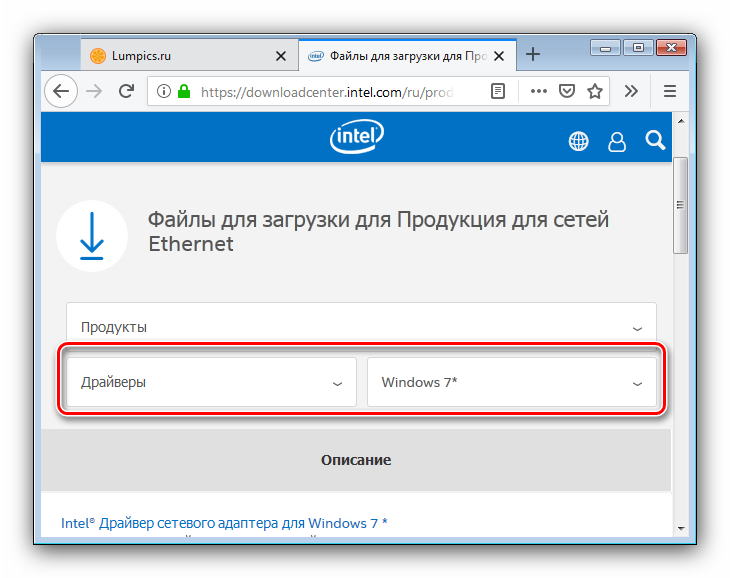Image resolution: width=730 pixels, height=578 pixels.
Task: Click the green padlock security icon
Action: coord(184,91)
